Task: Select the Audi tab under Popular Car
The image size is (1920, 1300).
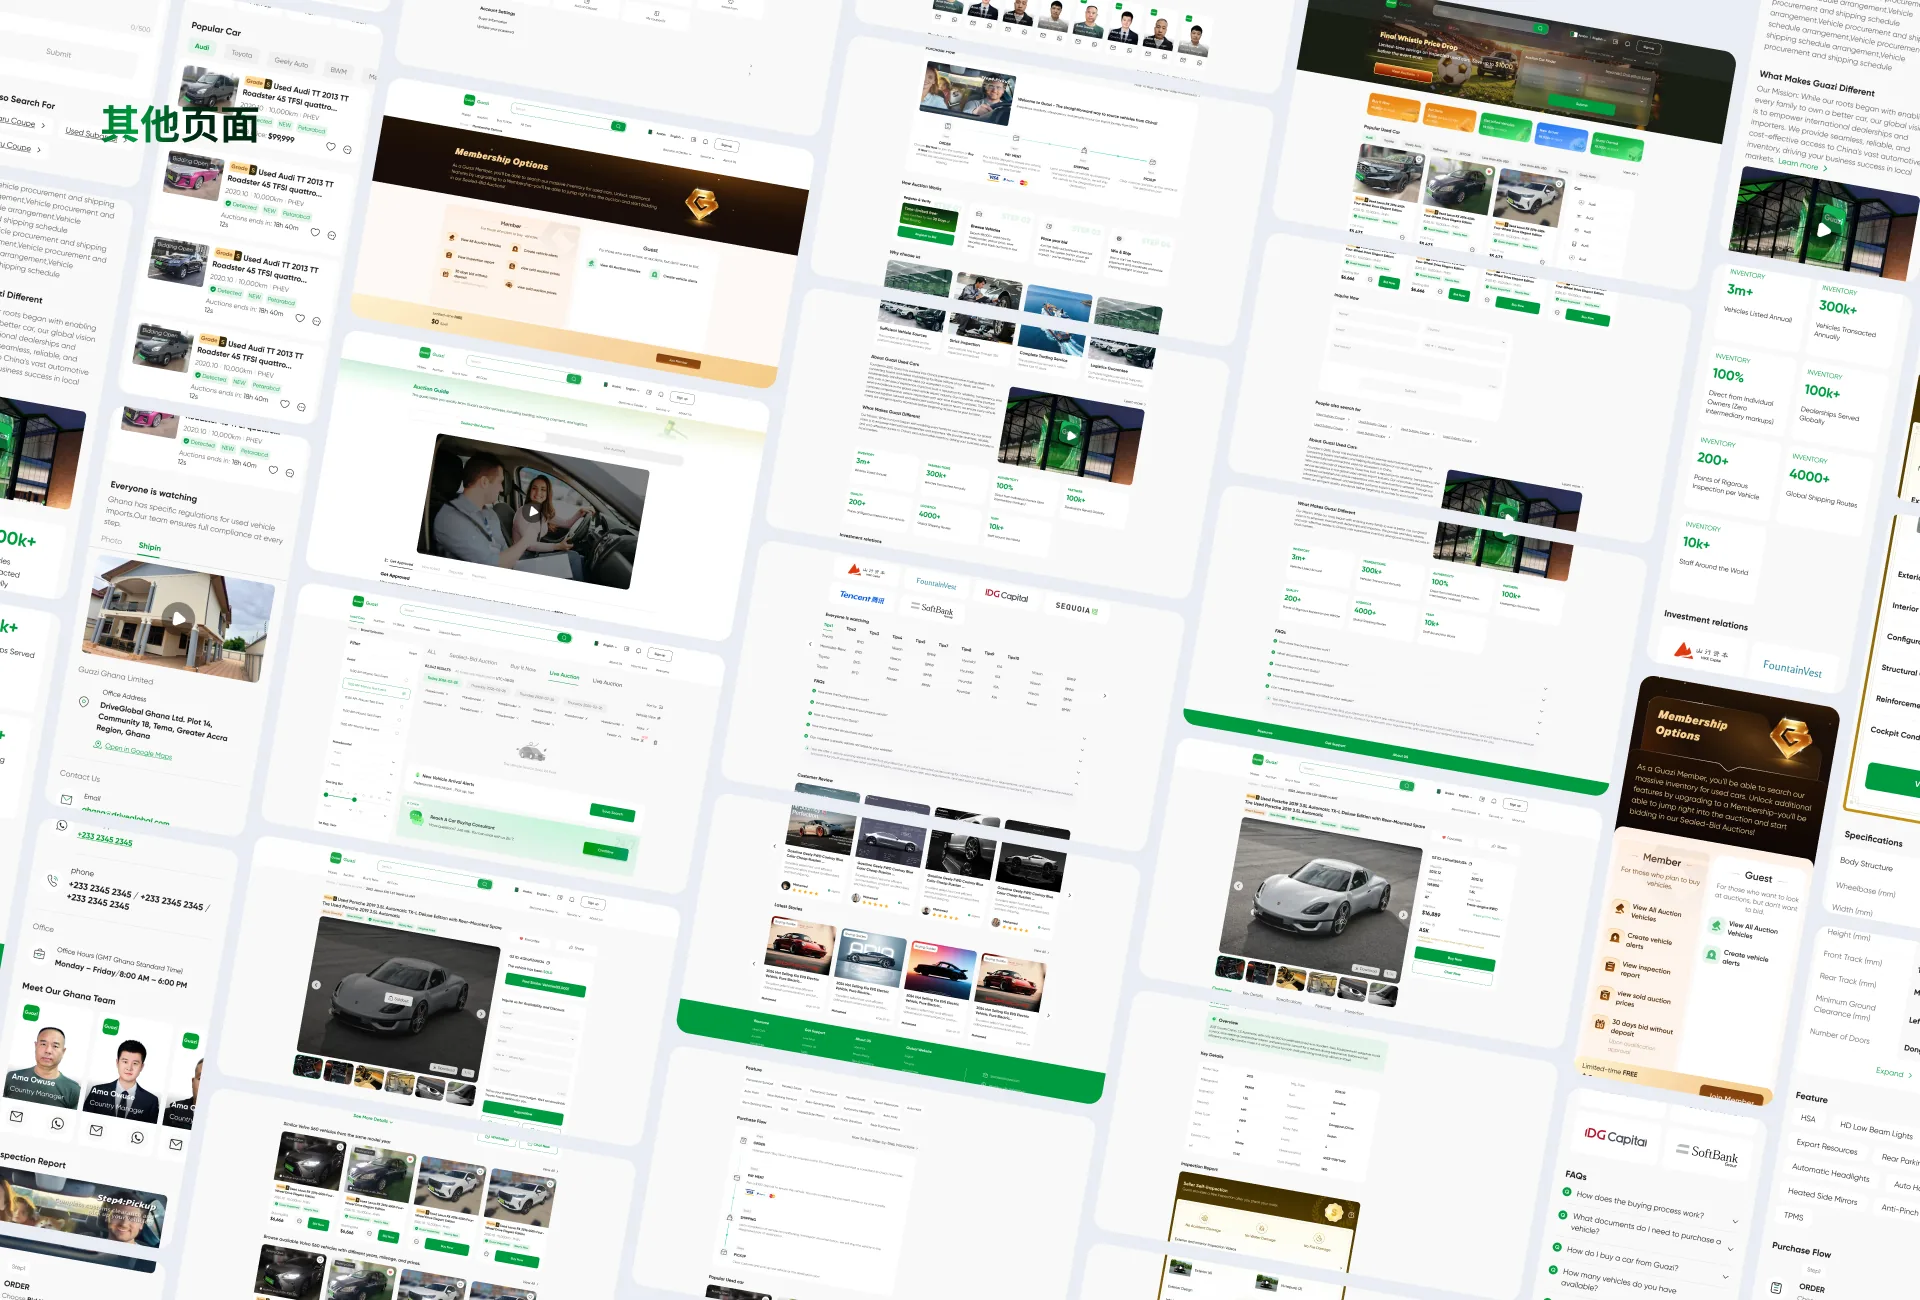Action: [202, 47]
